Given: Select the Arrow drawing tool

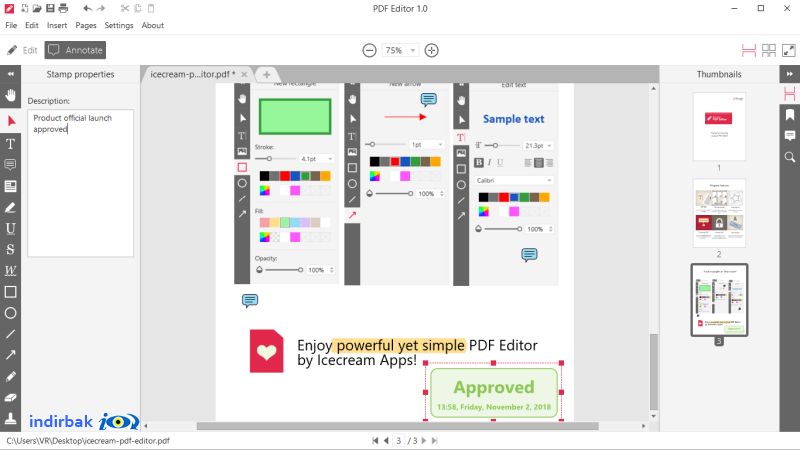Looking at the screenshot, I should click(10, 355).
